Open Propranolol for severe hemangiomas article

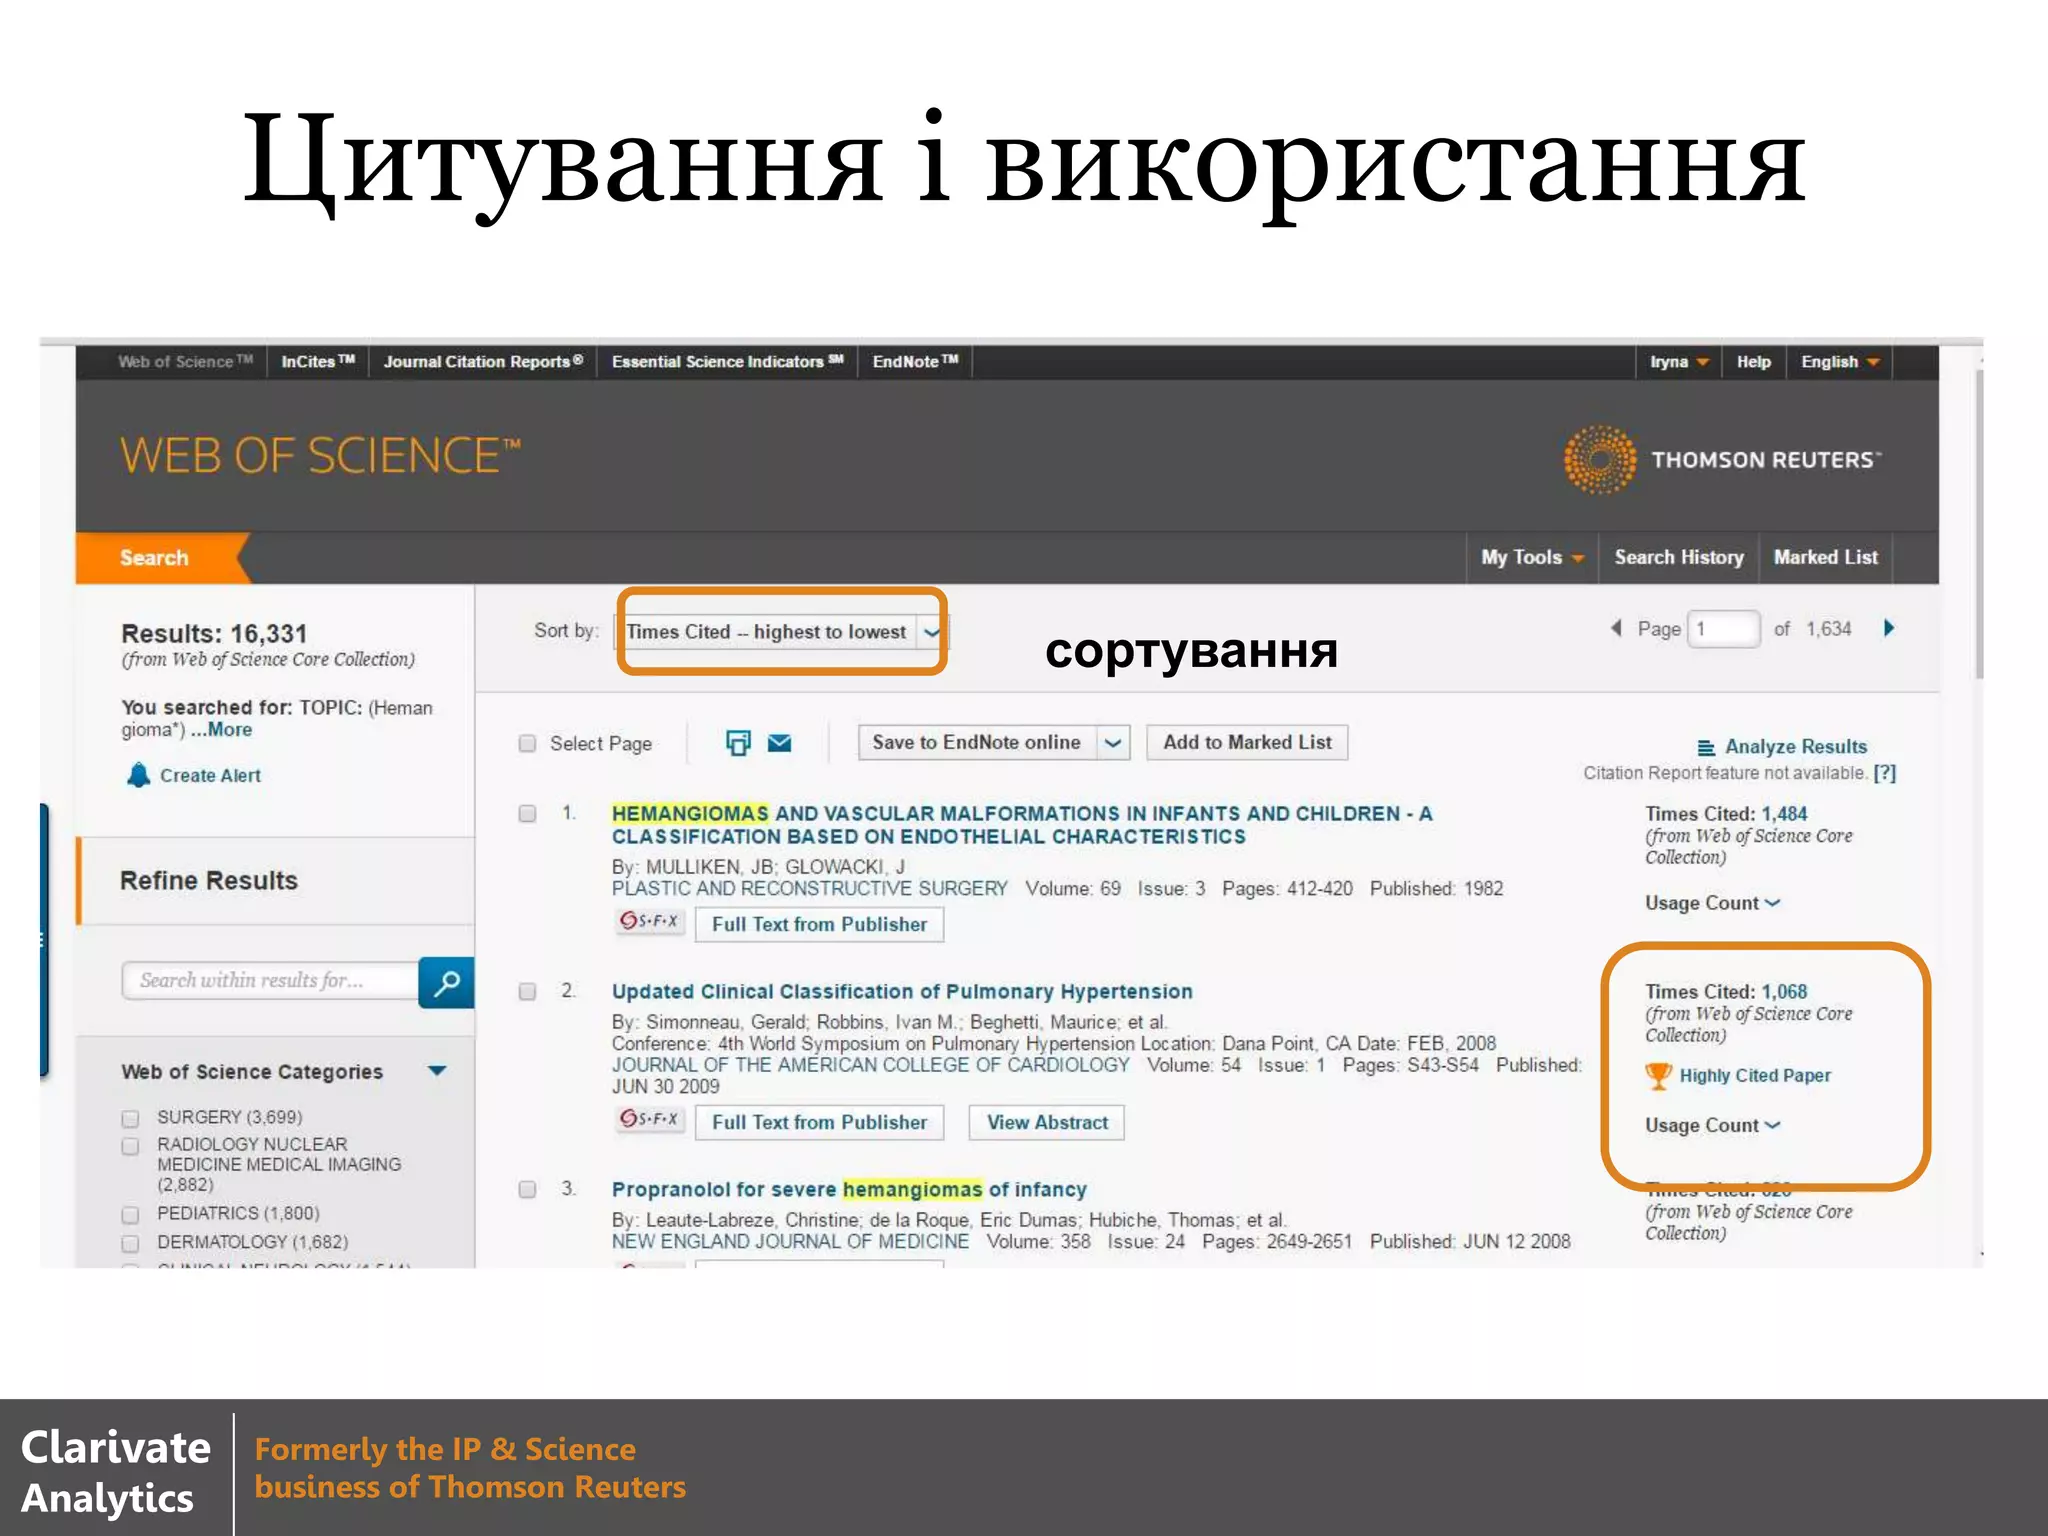click(849, 1189)
